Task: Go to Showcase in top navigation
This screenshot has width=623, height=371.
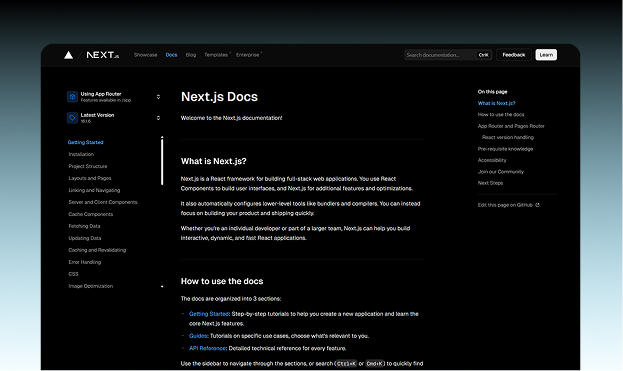Action: tap(145, 55)
